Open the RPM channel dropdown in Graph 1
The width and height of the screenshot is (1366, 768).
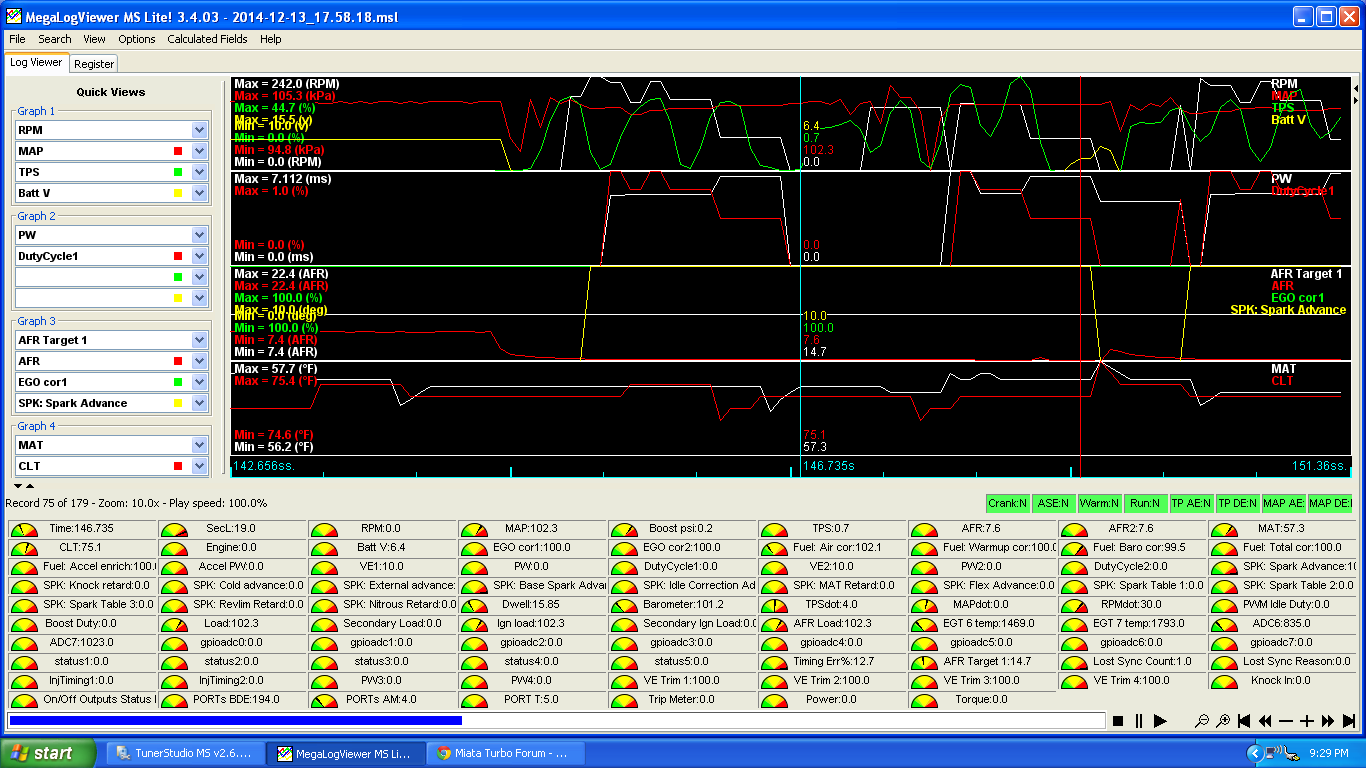click(x=199, y=129)
